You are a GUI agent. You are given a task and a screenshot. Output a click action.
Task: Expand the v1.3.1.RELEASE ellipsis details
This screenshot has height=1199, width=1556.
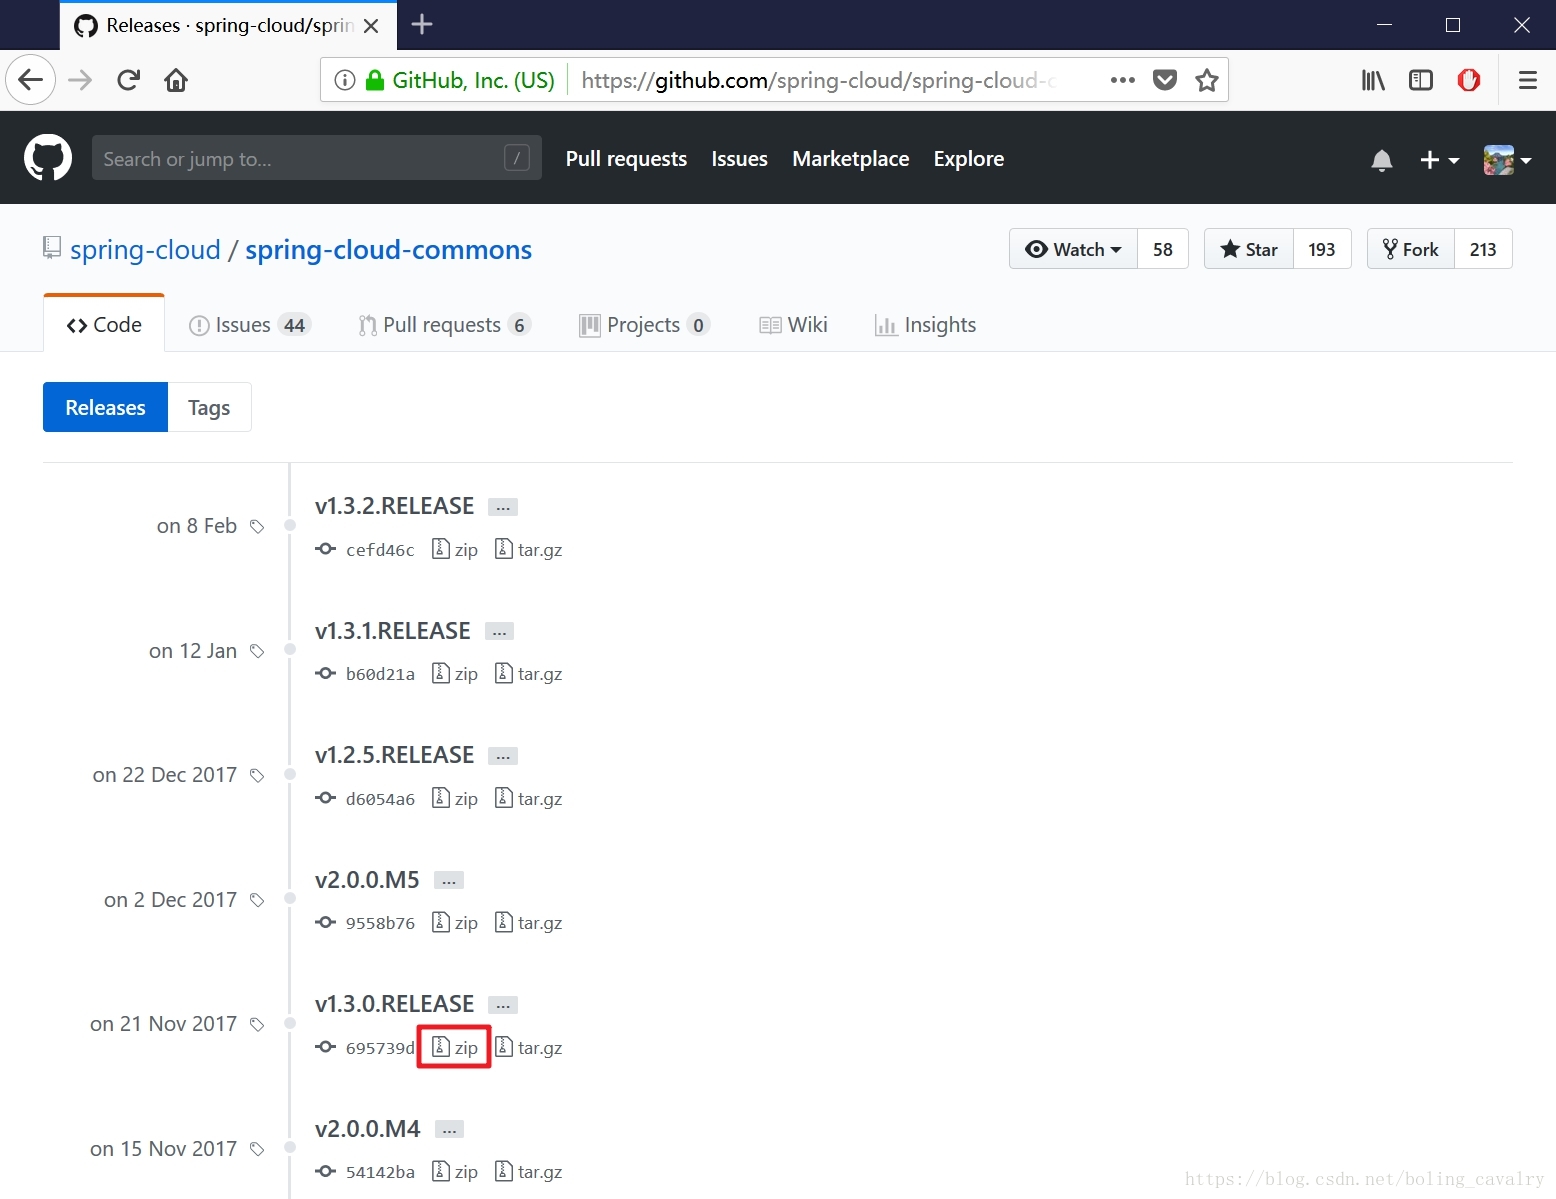pos(499,632)
